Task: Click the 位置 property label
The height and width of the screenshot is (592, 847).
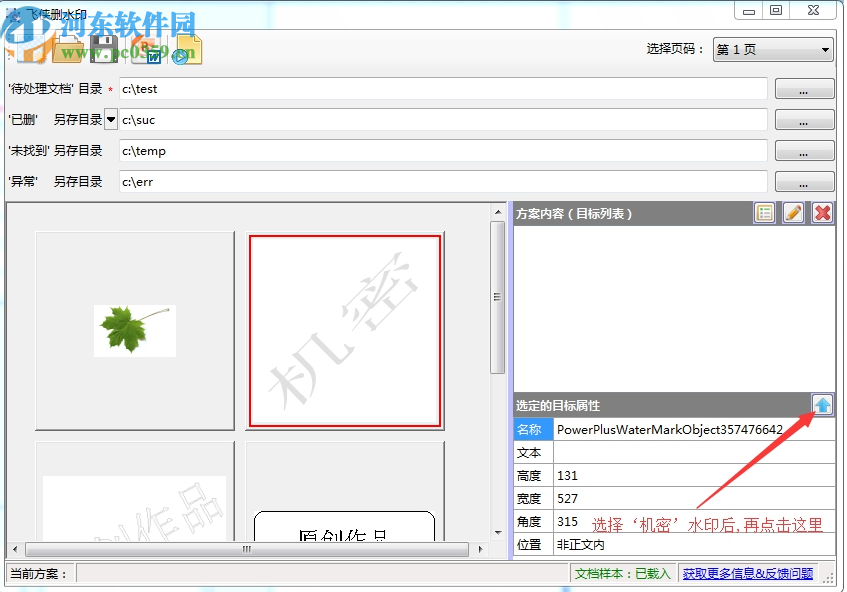Action: click(x=533, y=544)
